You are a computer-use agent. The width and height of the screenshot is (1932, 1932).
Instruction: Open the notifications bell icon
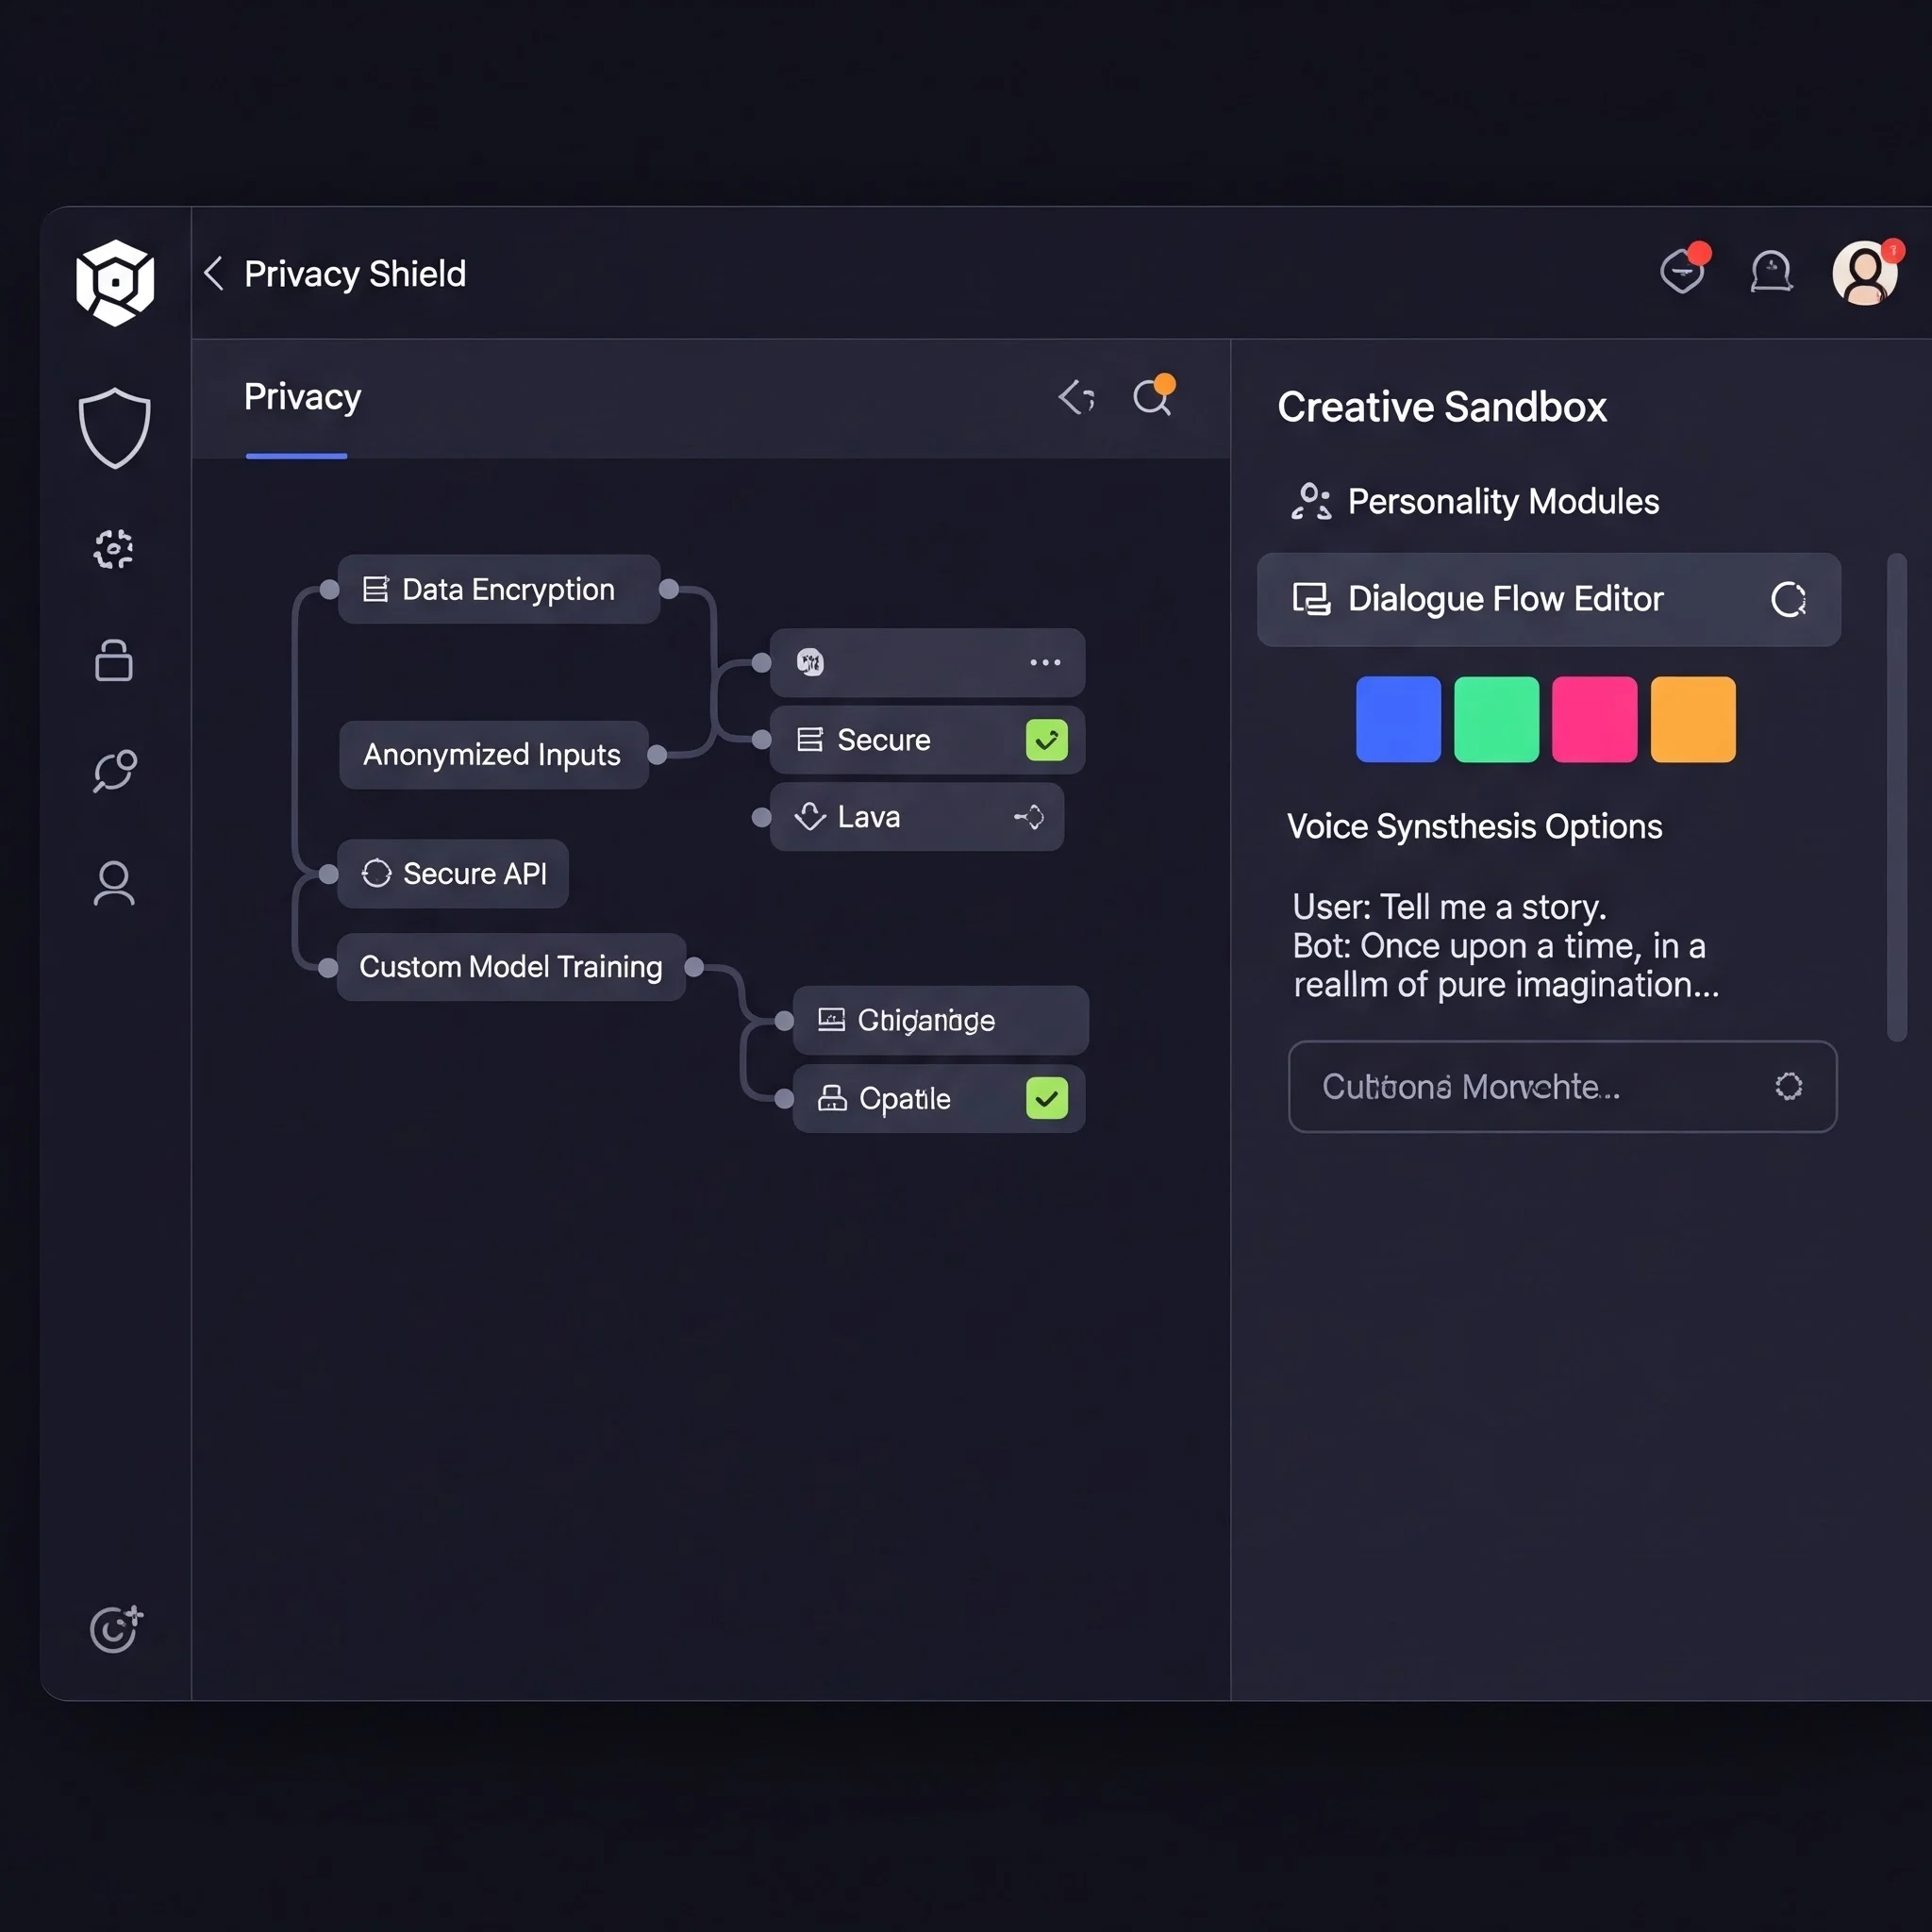click(1771, 271)
